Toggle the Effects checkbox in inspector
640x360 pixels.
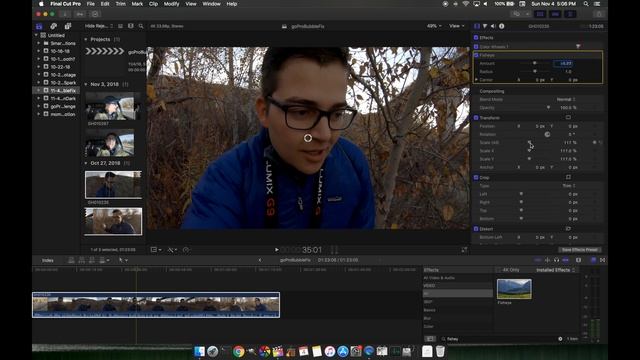point(476,38)
